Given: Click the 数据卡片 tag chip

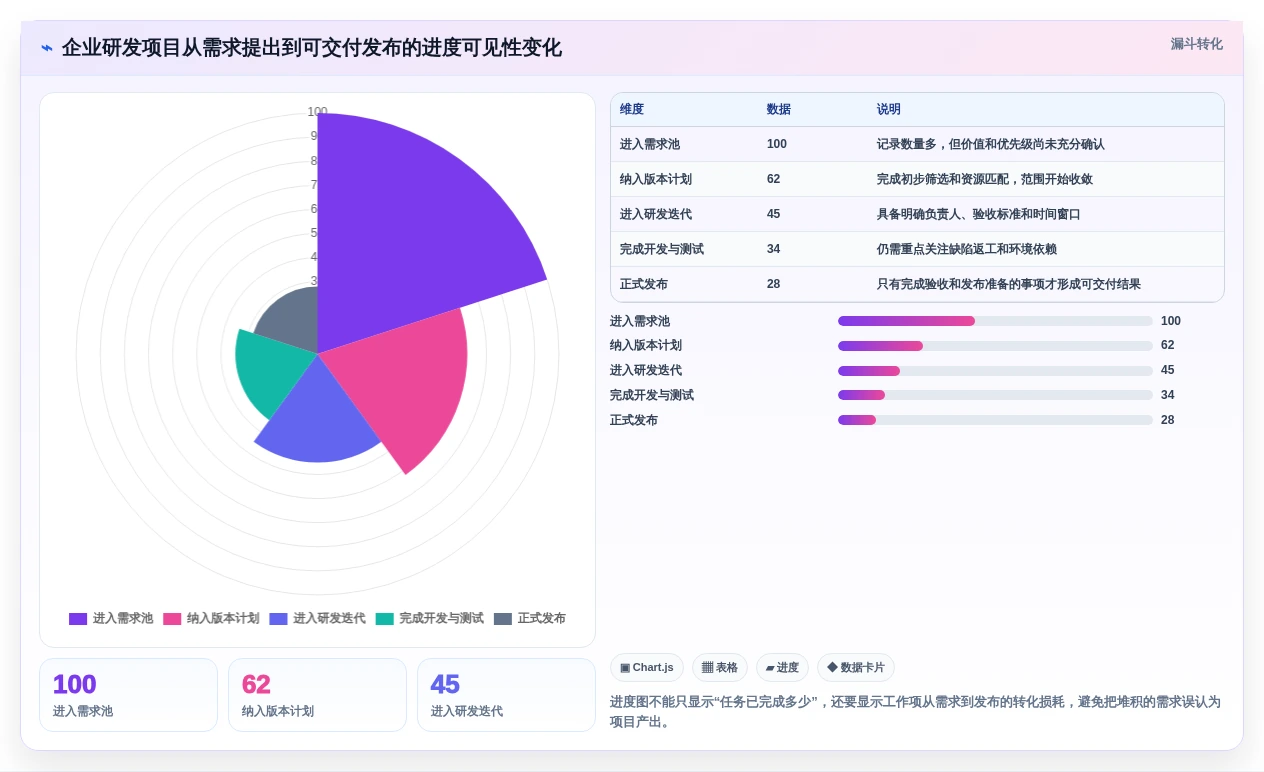Looking at the screenshot, I should click(856, 668).
